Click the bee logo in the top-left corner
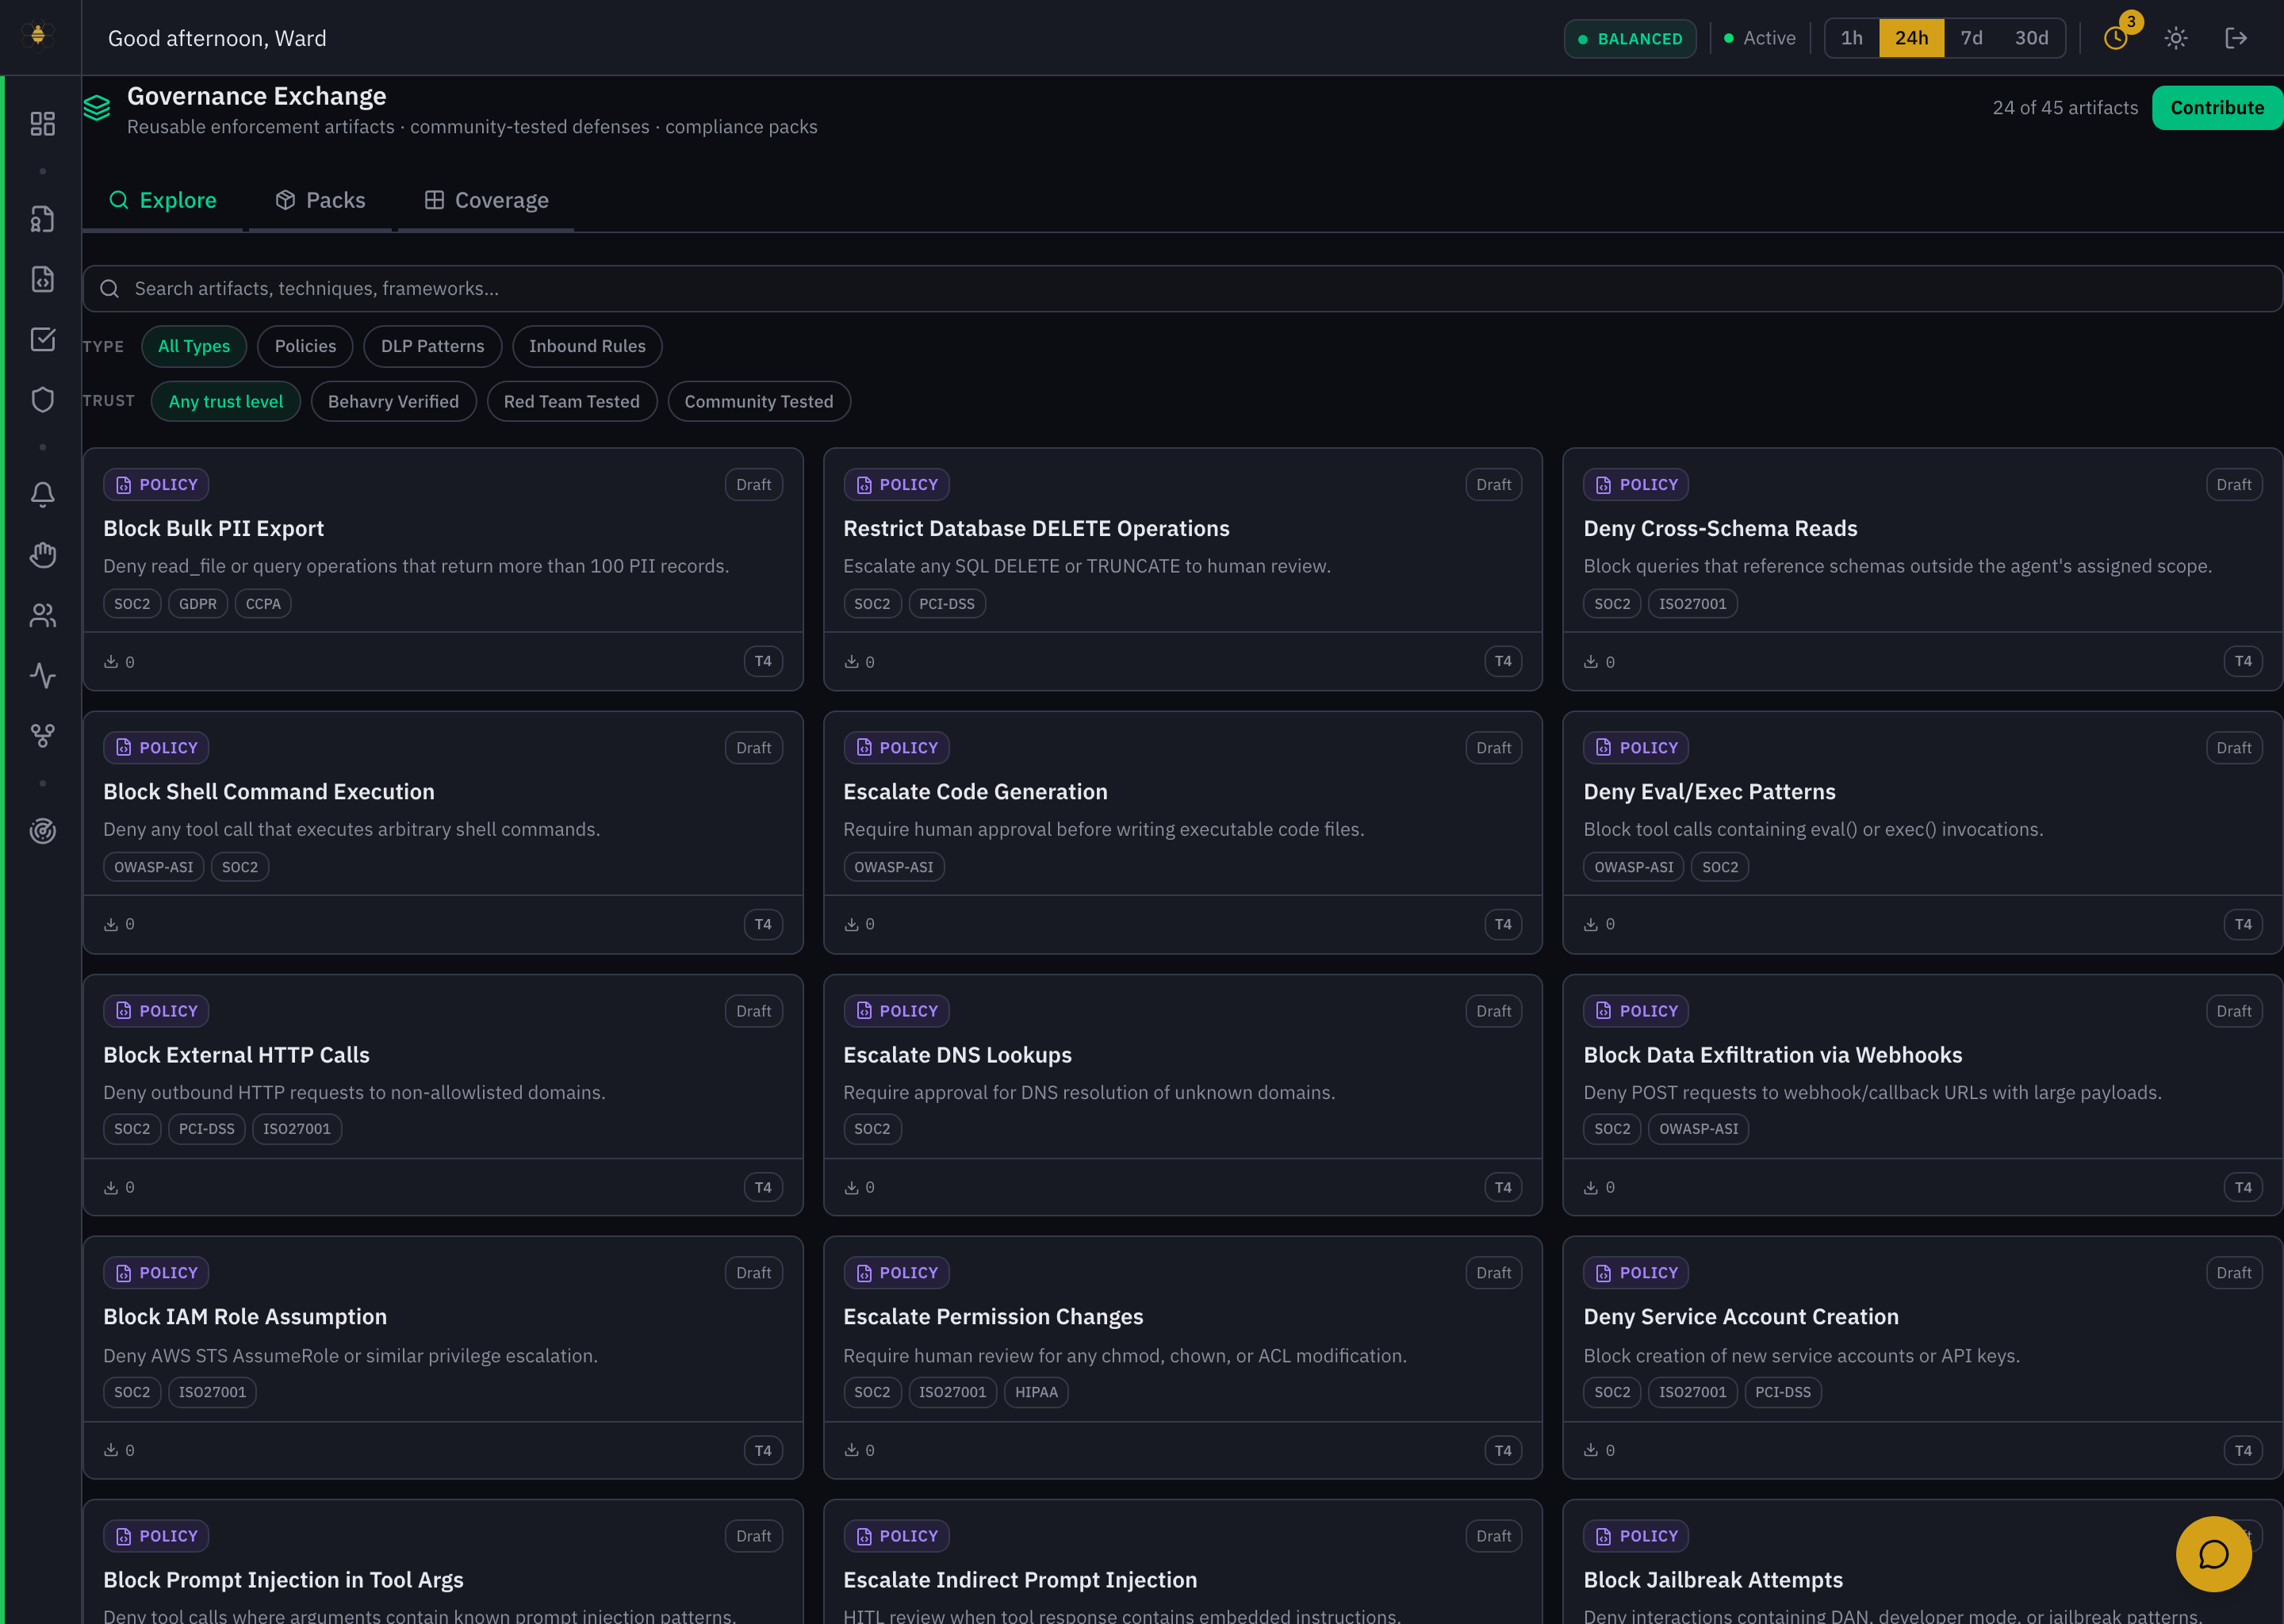 (x=38, y=36)
